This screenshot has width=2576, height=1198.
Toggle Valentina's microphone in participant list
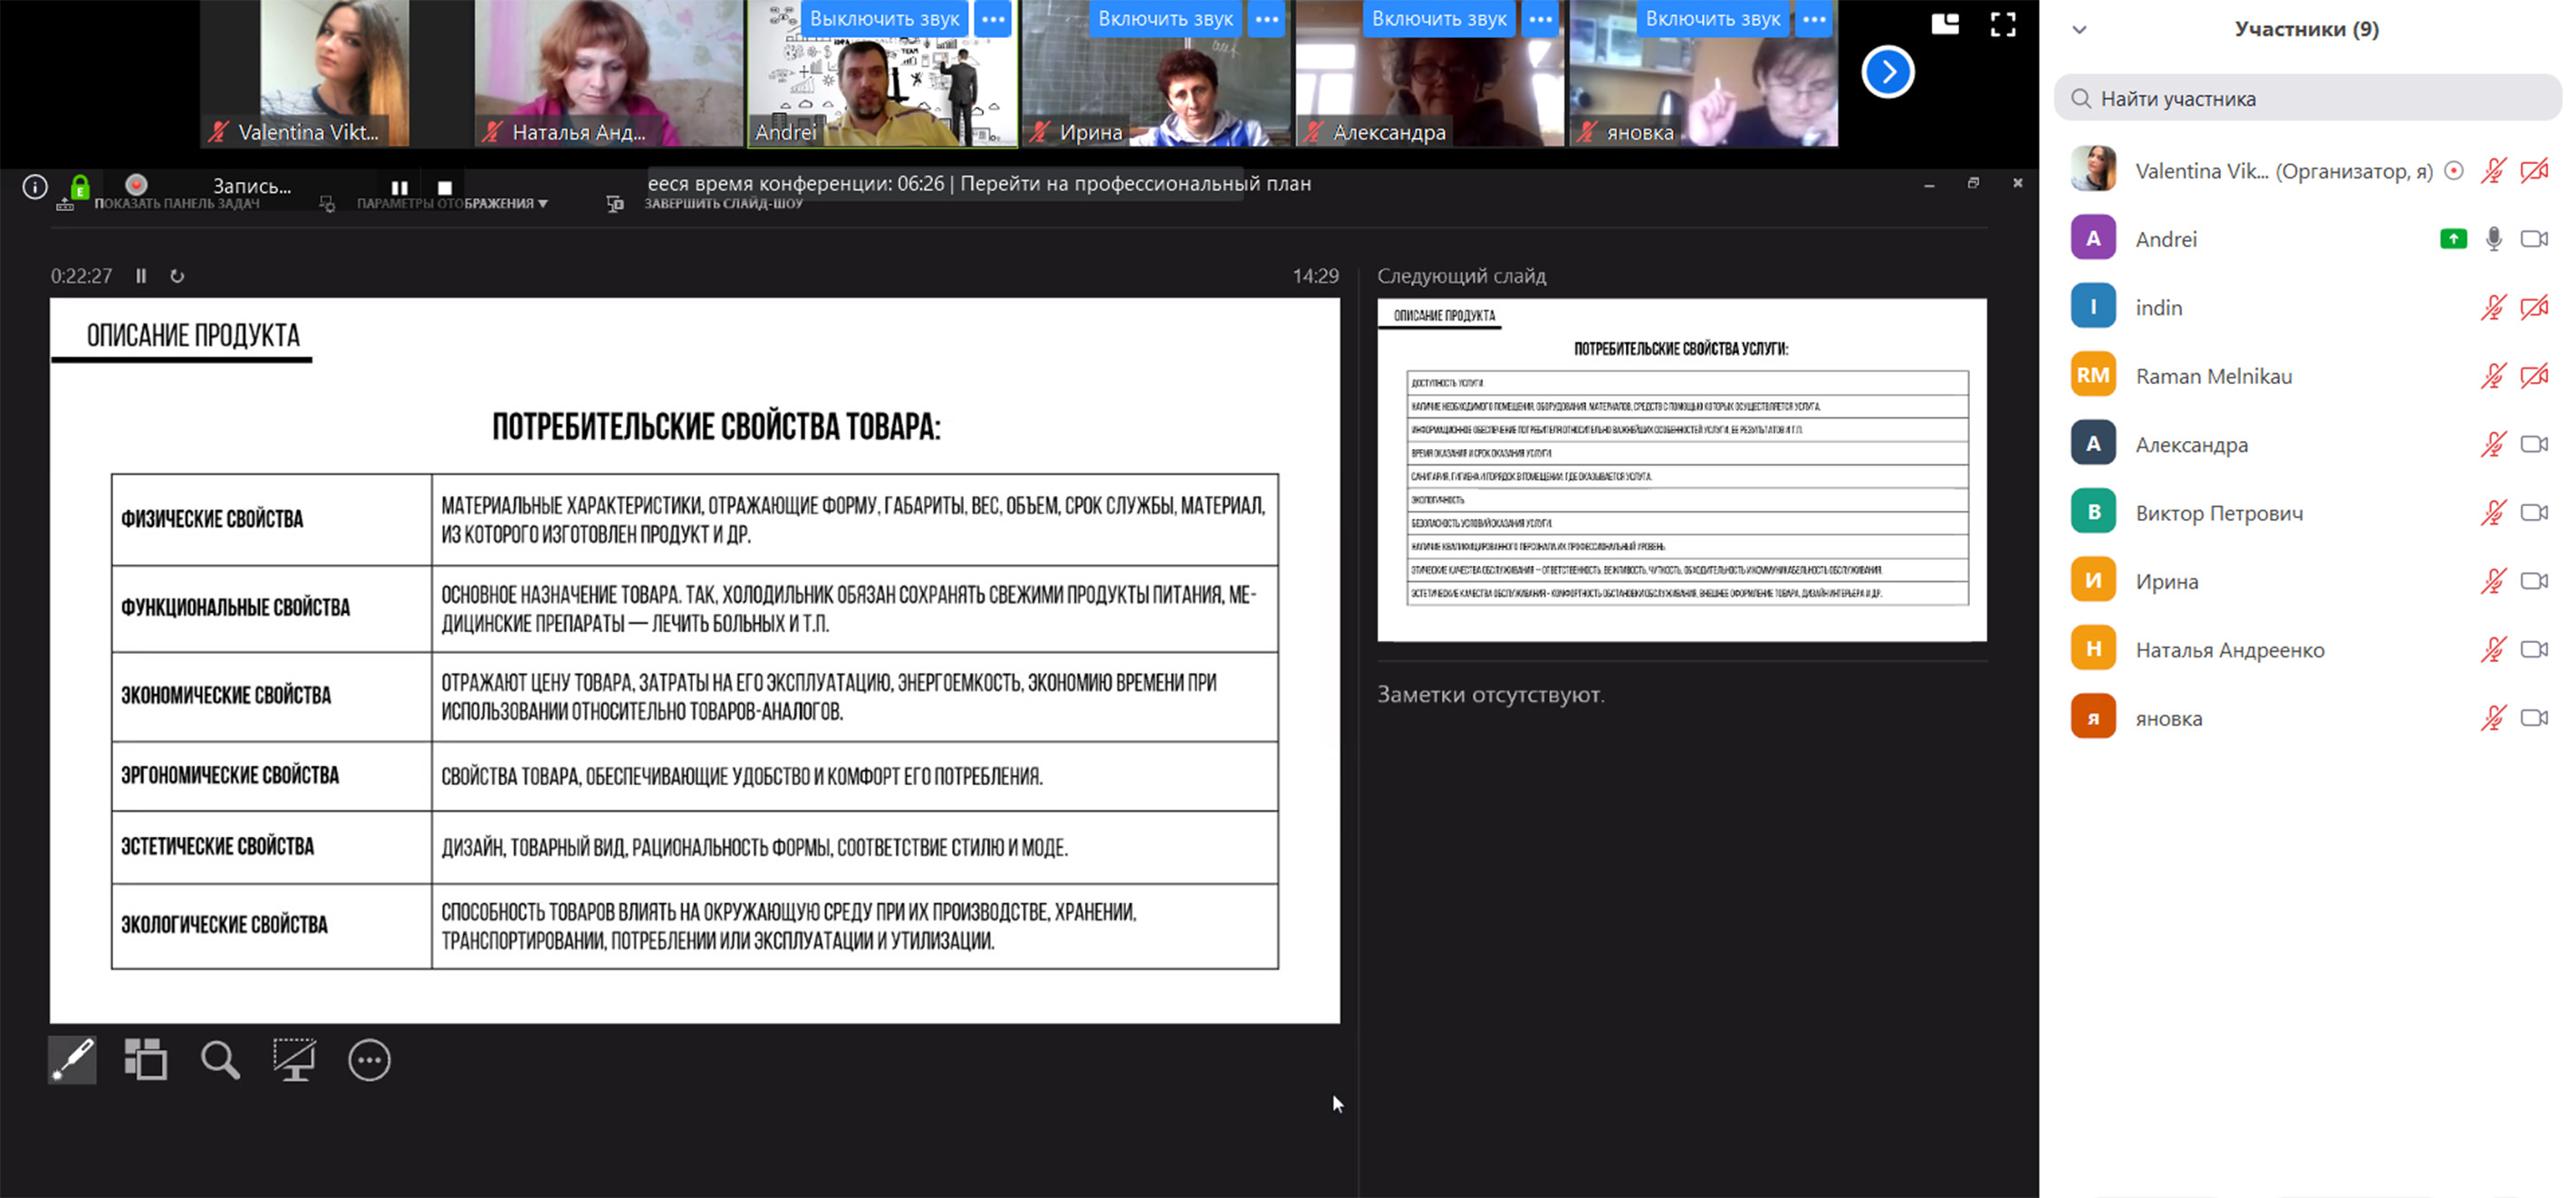pos(2494,171)
